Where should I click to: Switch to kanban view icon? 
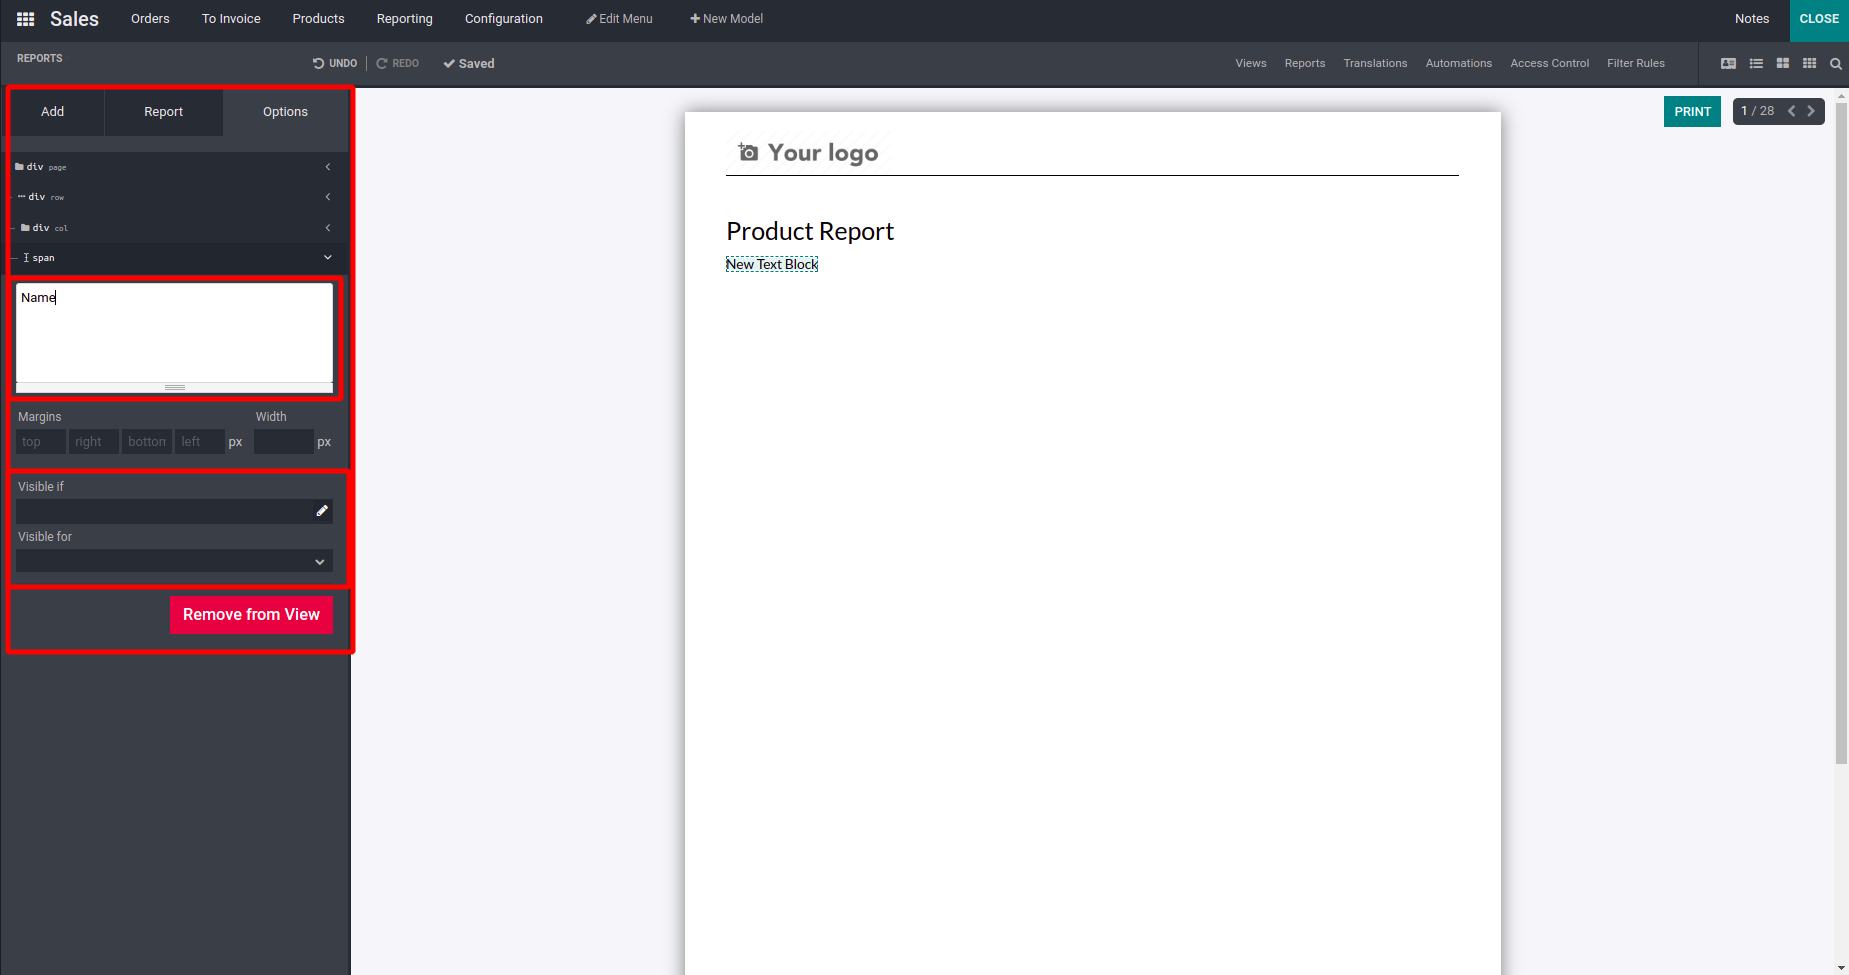(x=1783, y=63)
